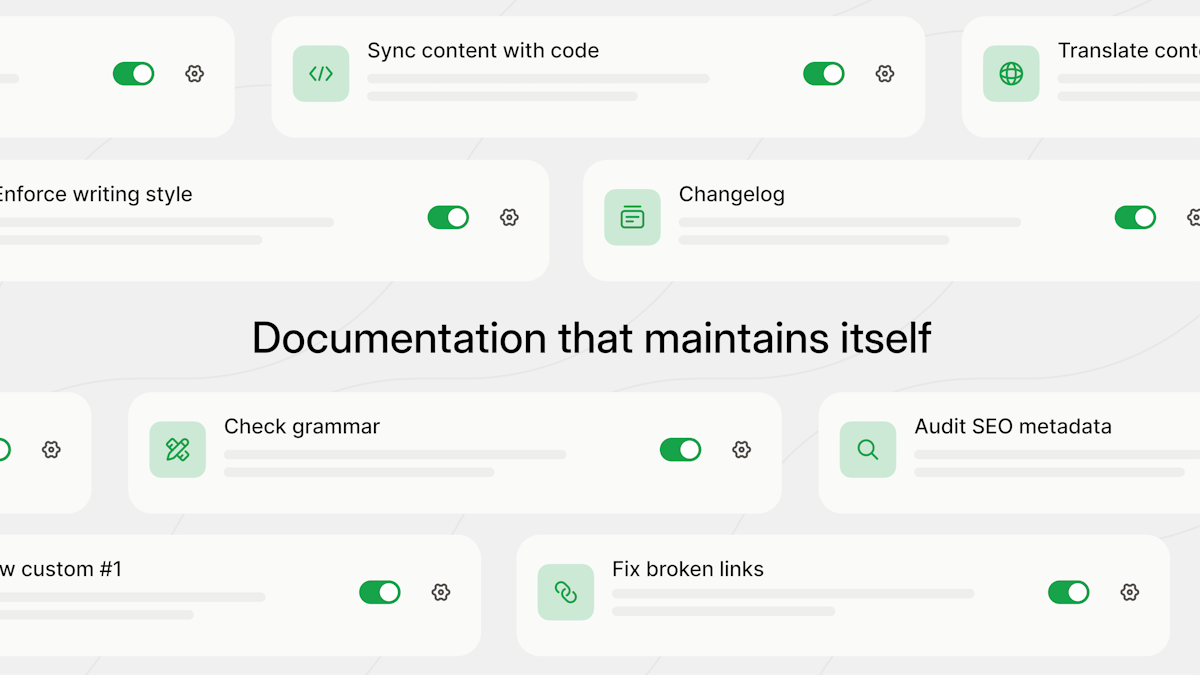
Task: Click the pencil-ruler icon for Check grammar
Action: [x=178, y=449]
